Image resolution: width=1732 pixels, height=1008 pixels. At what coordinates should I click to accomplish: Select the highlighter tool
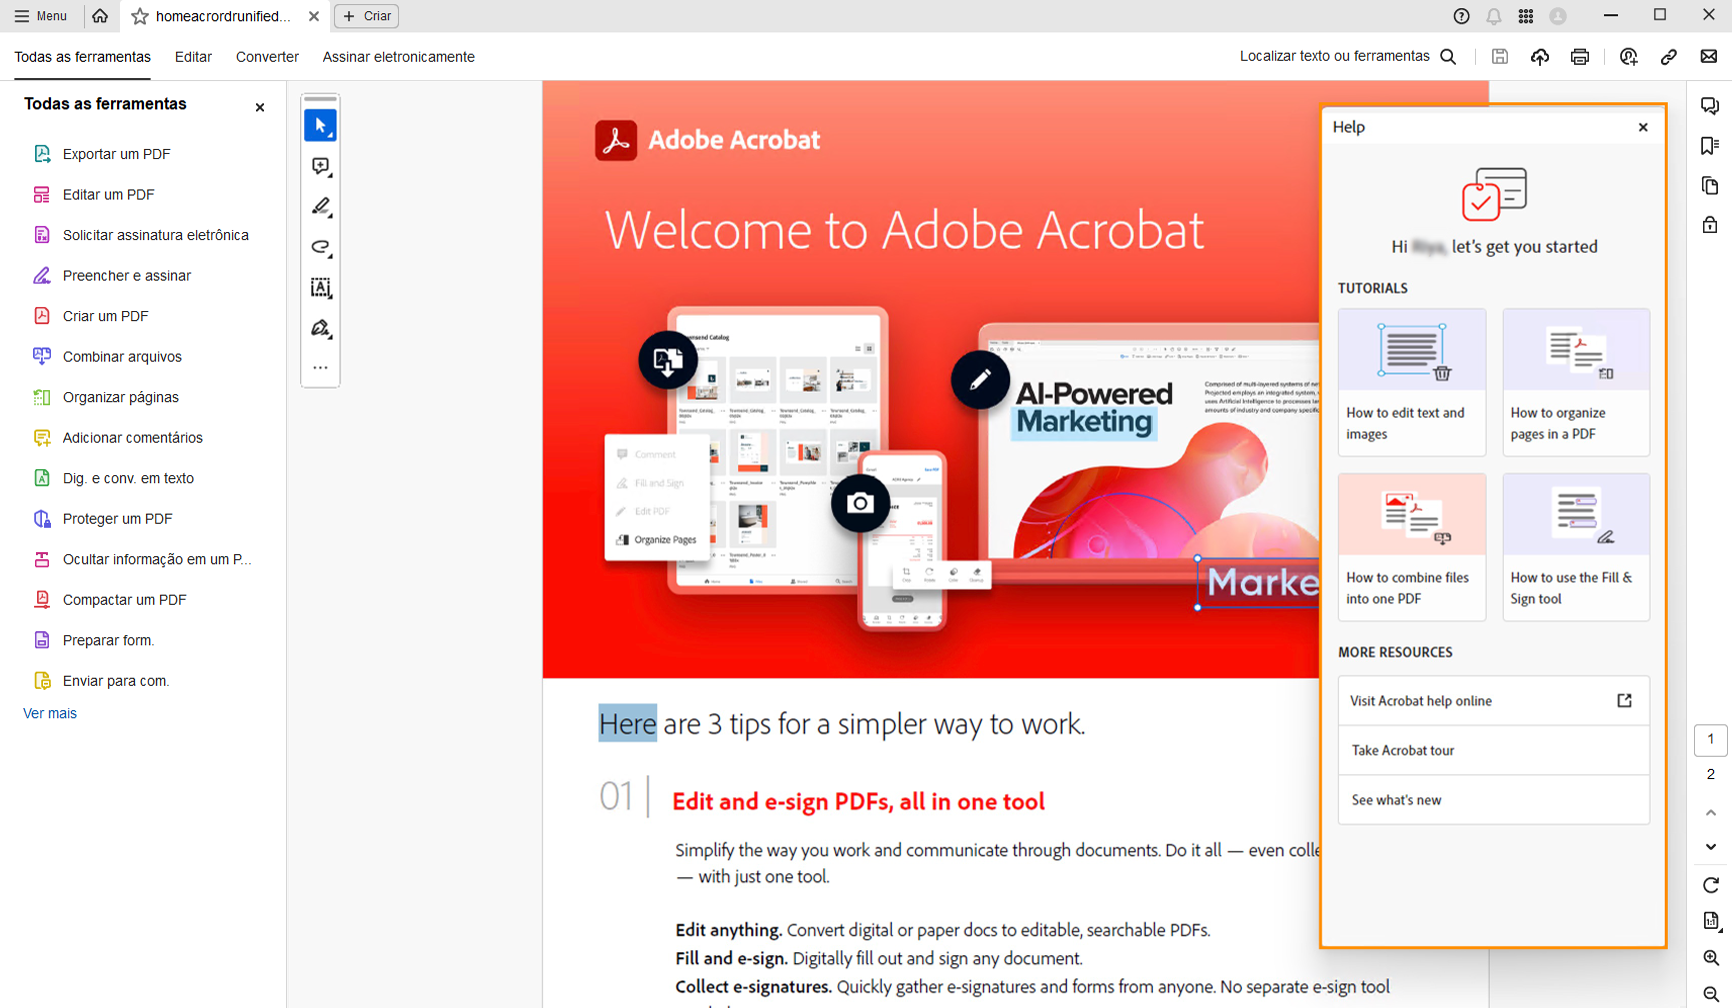tap(320, 207)
